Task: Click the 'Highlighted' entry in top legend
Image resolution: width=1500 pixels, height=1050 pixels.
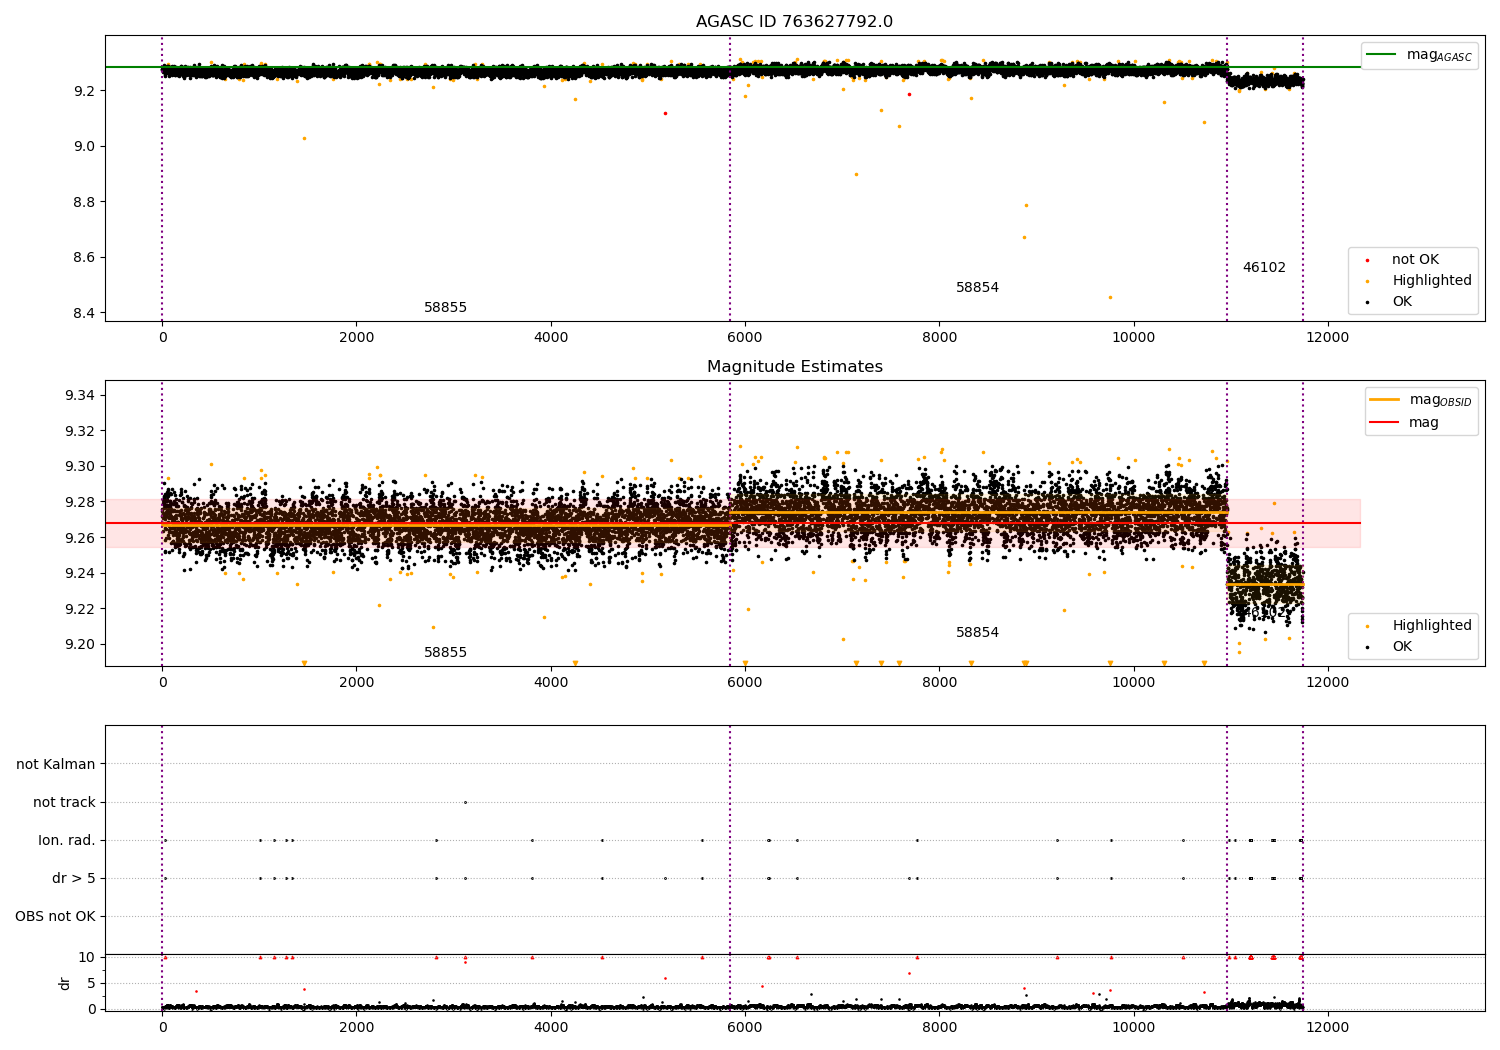Action: click(1431, 281)
